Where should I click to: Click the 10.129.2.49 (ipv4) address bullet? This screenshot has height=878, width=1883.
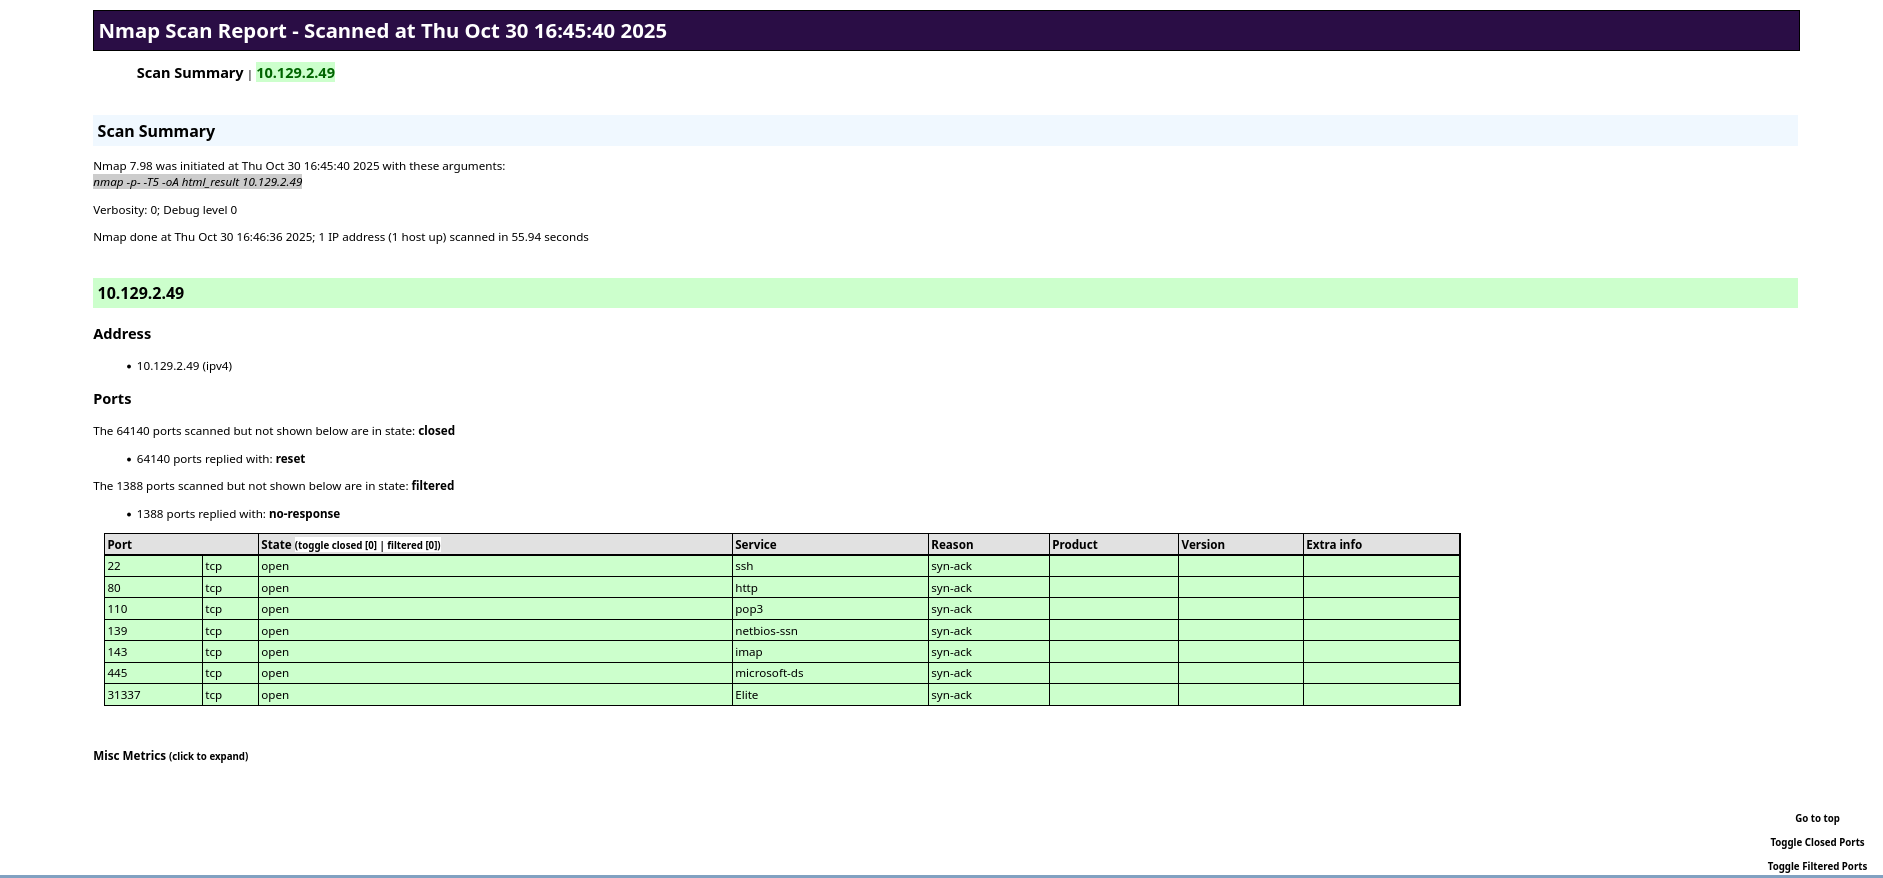coord(184,366)
